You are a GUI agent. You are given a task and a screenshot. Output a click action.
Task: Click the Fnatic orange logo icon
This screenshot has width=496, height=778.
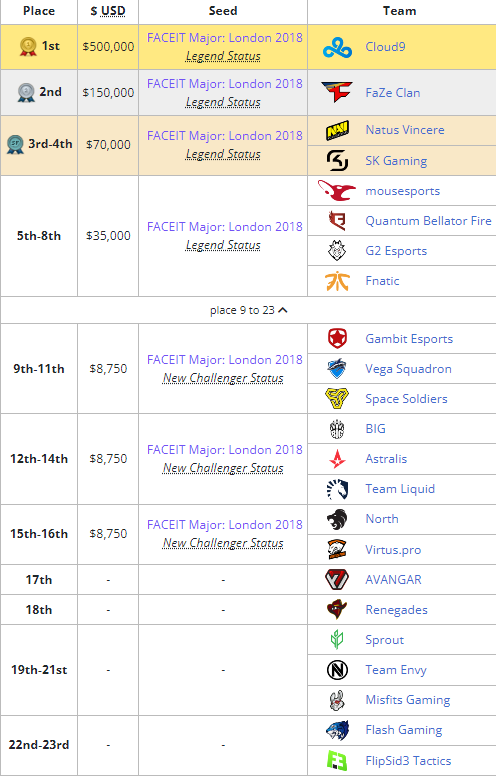(337, 281)
